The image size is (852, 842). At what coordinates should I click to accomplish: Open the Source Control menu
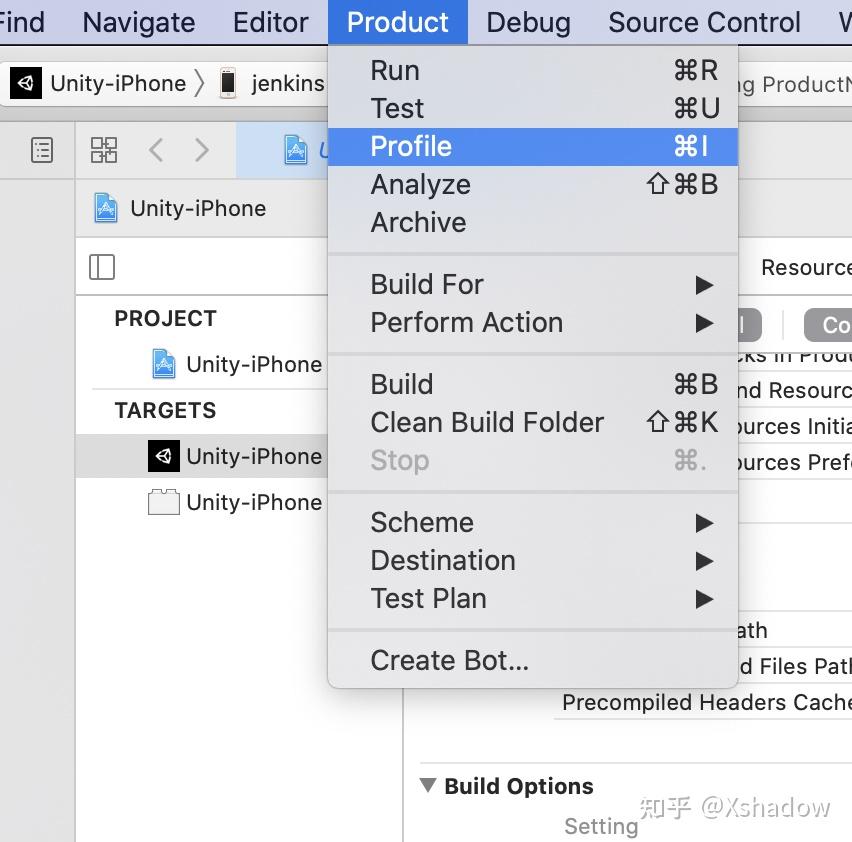pos(704,22)
